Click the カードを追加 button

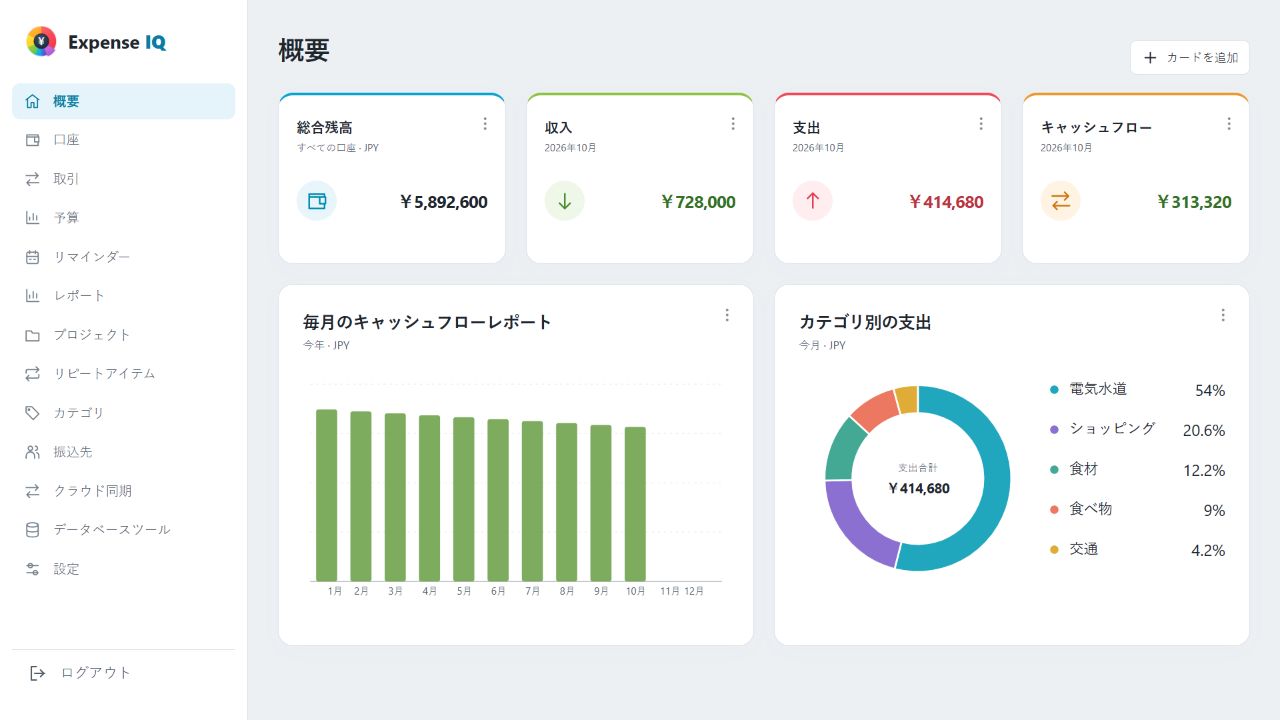pos(1190,58)
